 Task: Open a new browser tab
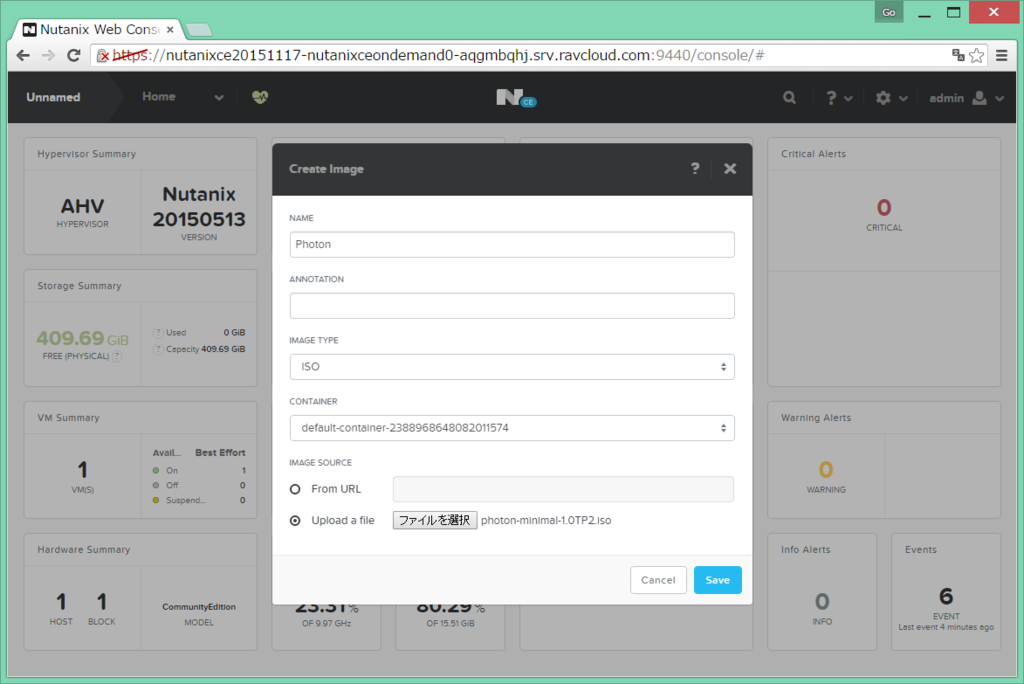tap(199, 29)
